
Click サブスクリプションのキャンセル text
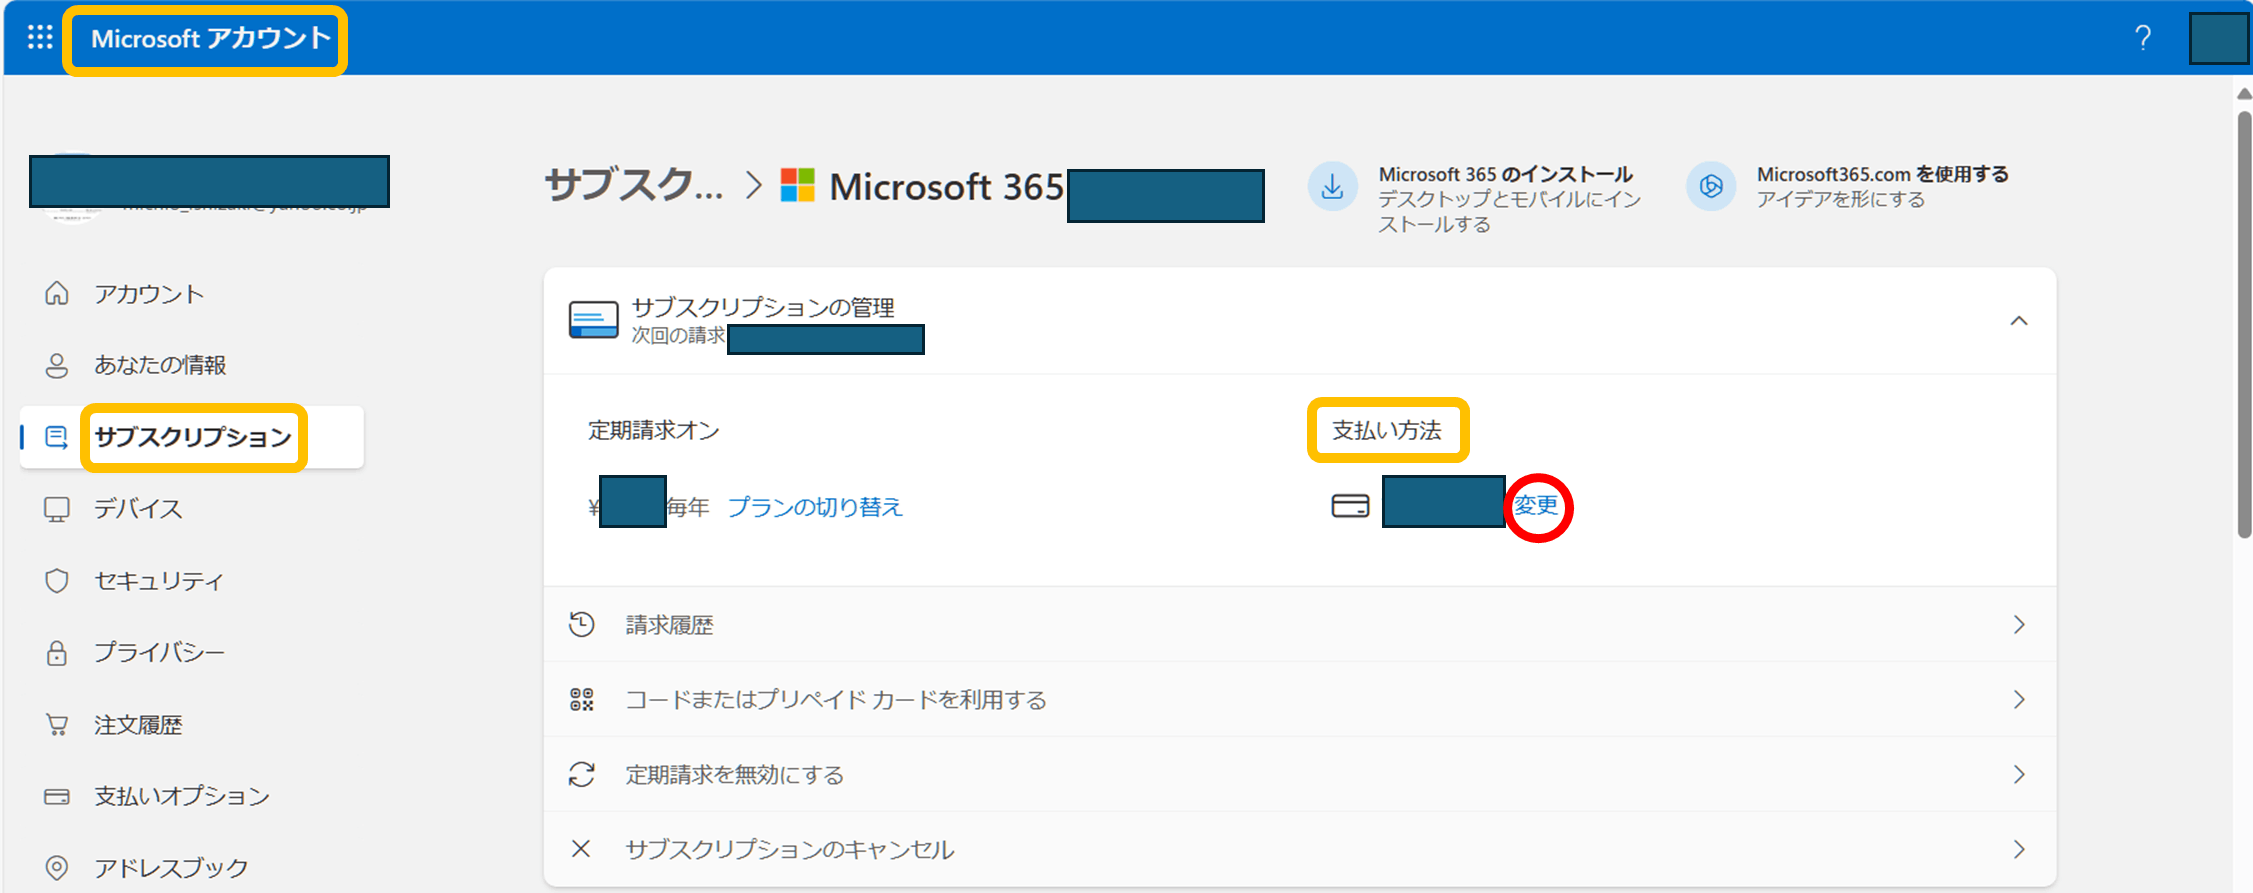tap(790, 850)
